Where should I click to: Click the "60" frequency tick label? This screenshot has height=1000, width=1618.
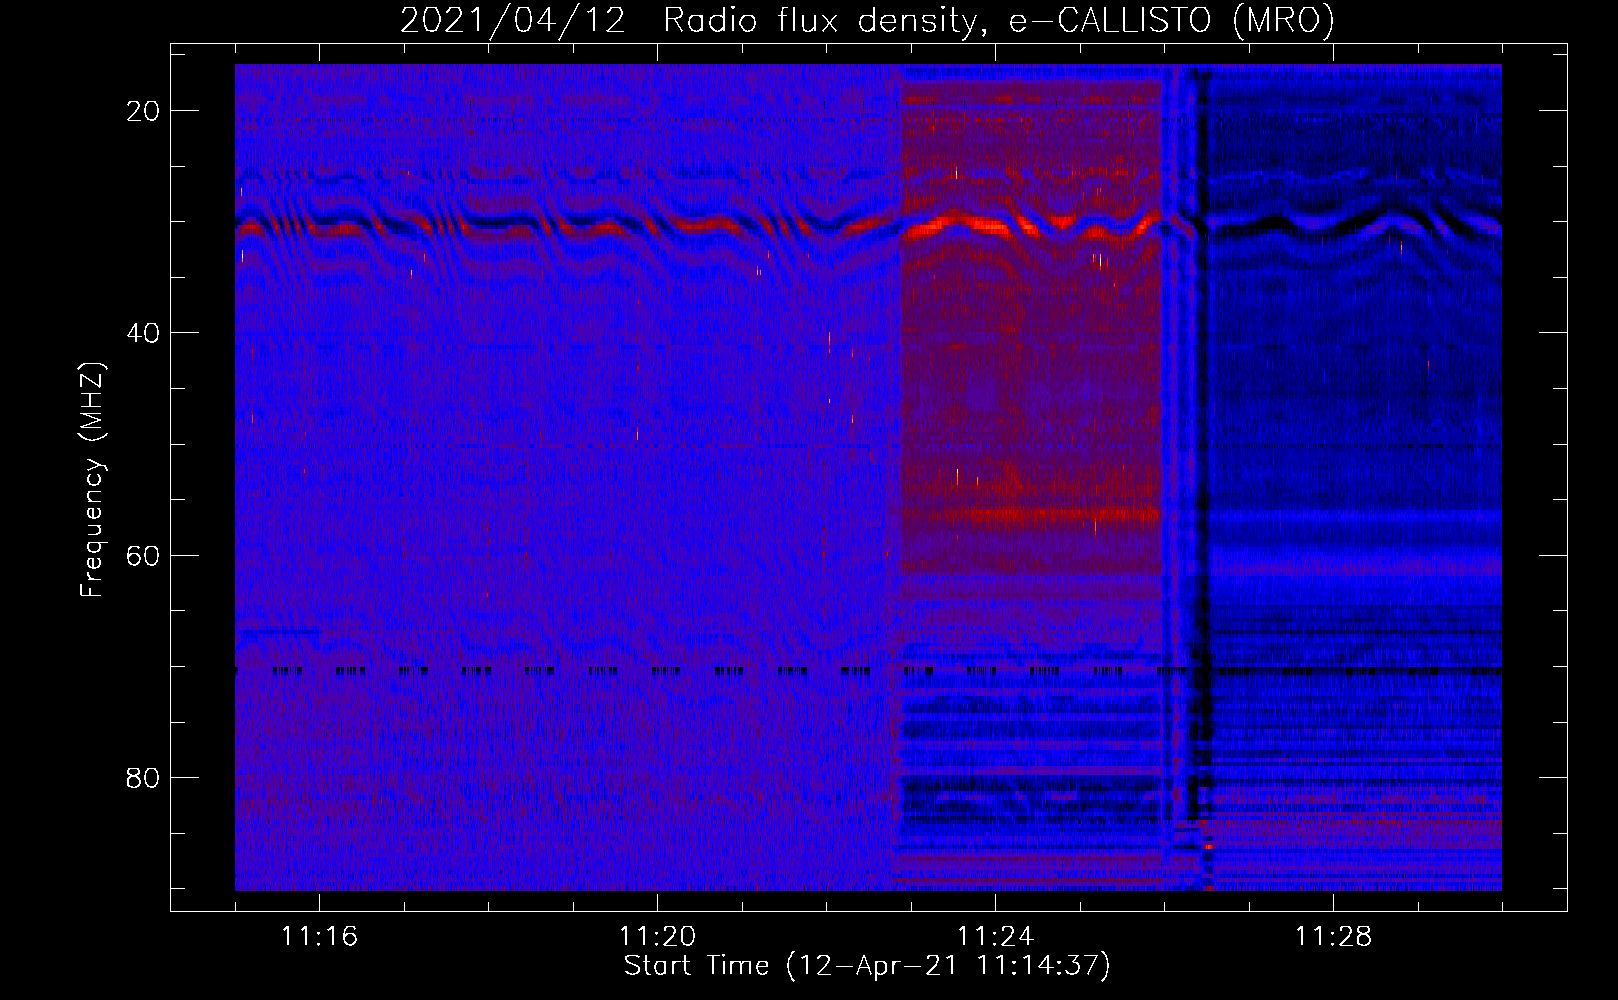[144, 555]
